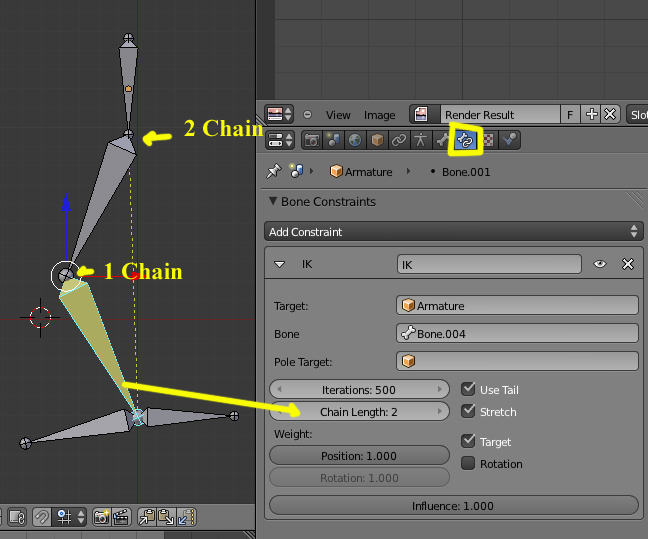Collapse the image editor header menus

307,114
